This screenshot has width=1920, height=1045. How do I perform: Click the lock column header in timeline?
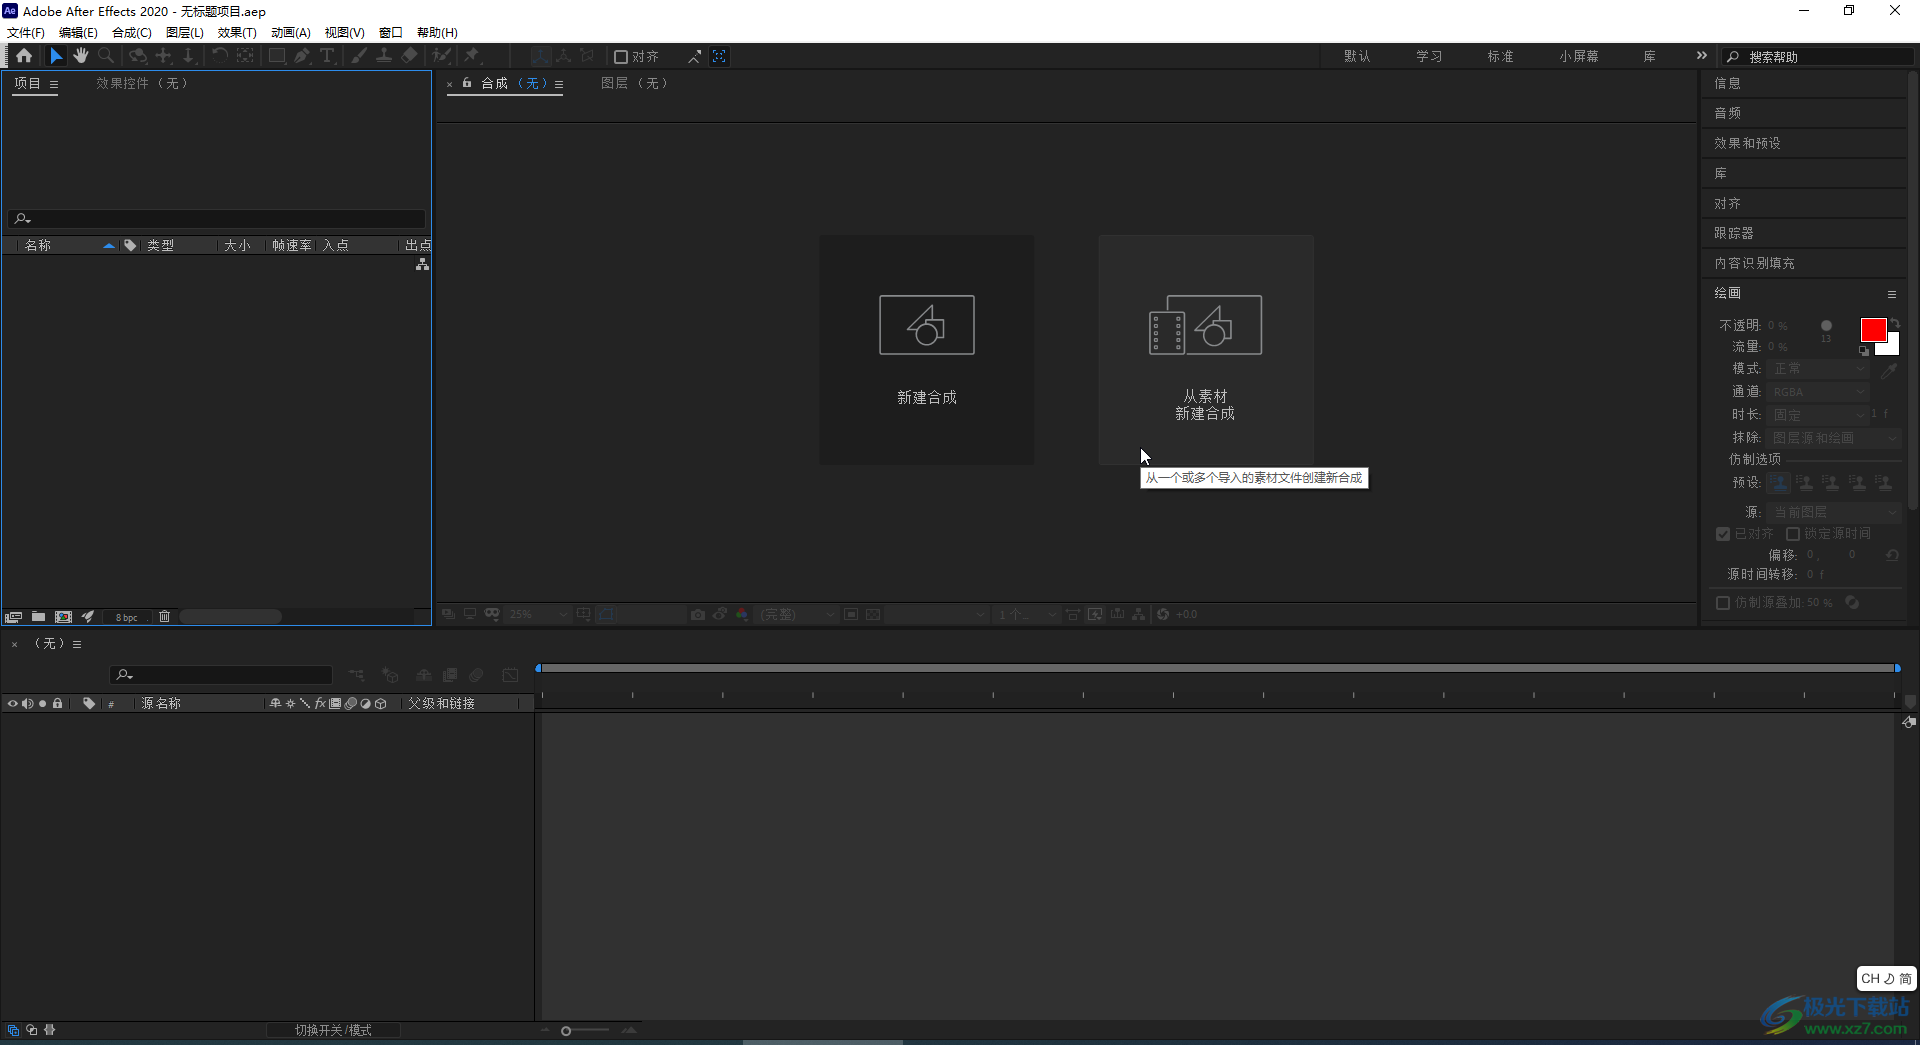(58, 704)
